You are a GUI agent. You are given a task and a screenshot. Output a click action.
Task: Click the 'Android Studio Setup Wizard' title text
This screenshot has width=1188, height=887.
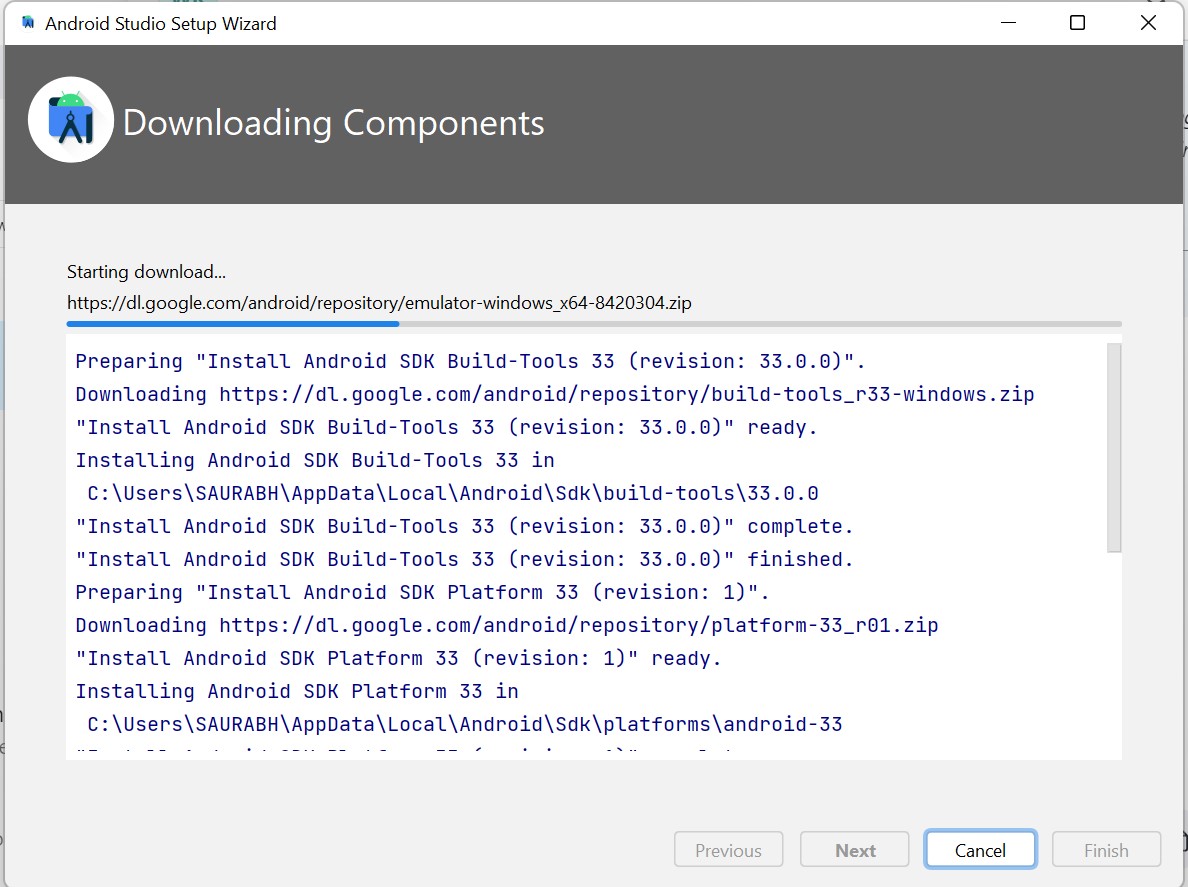160,23
